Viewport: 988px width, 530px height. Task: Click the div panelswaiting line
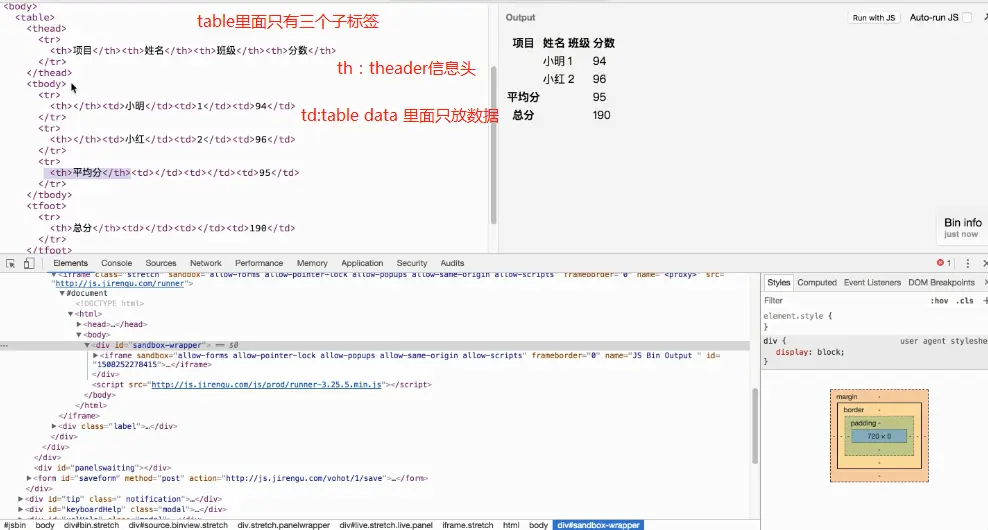click(103, 468)
